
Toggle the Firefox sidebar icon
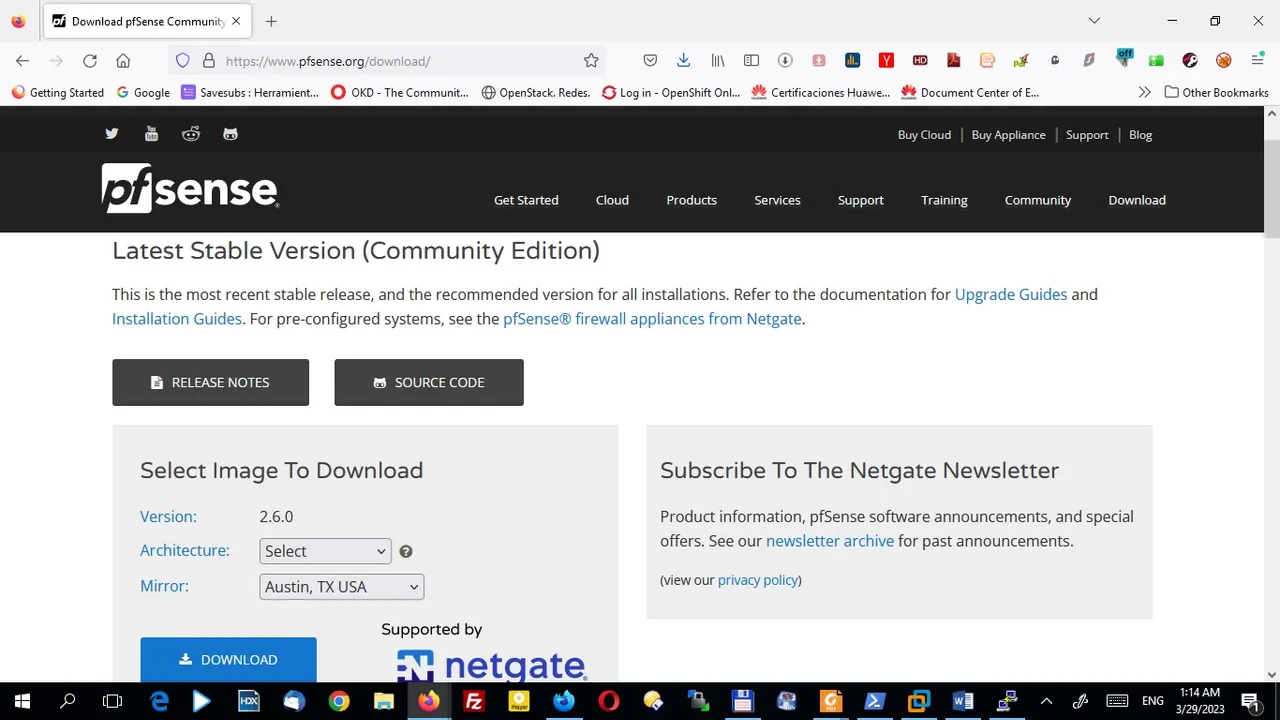(x=751, y=61)
